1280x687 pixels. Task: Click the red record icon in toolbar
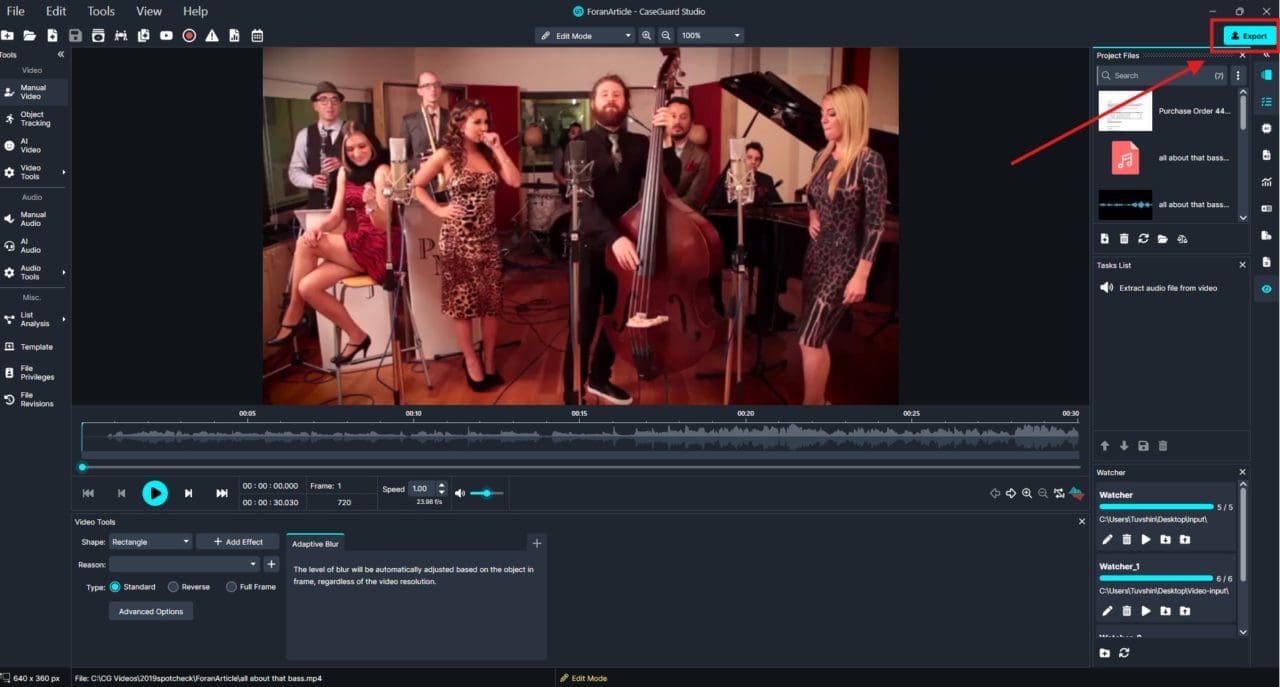[x=189, y=36]
